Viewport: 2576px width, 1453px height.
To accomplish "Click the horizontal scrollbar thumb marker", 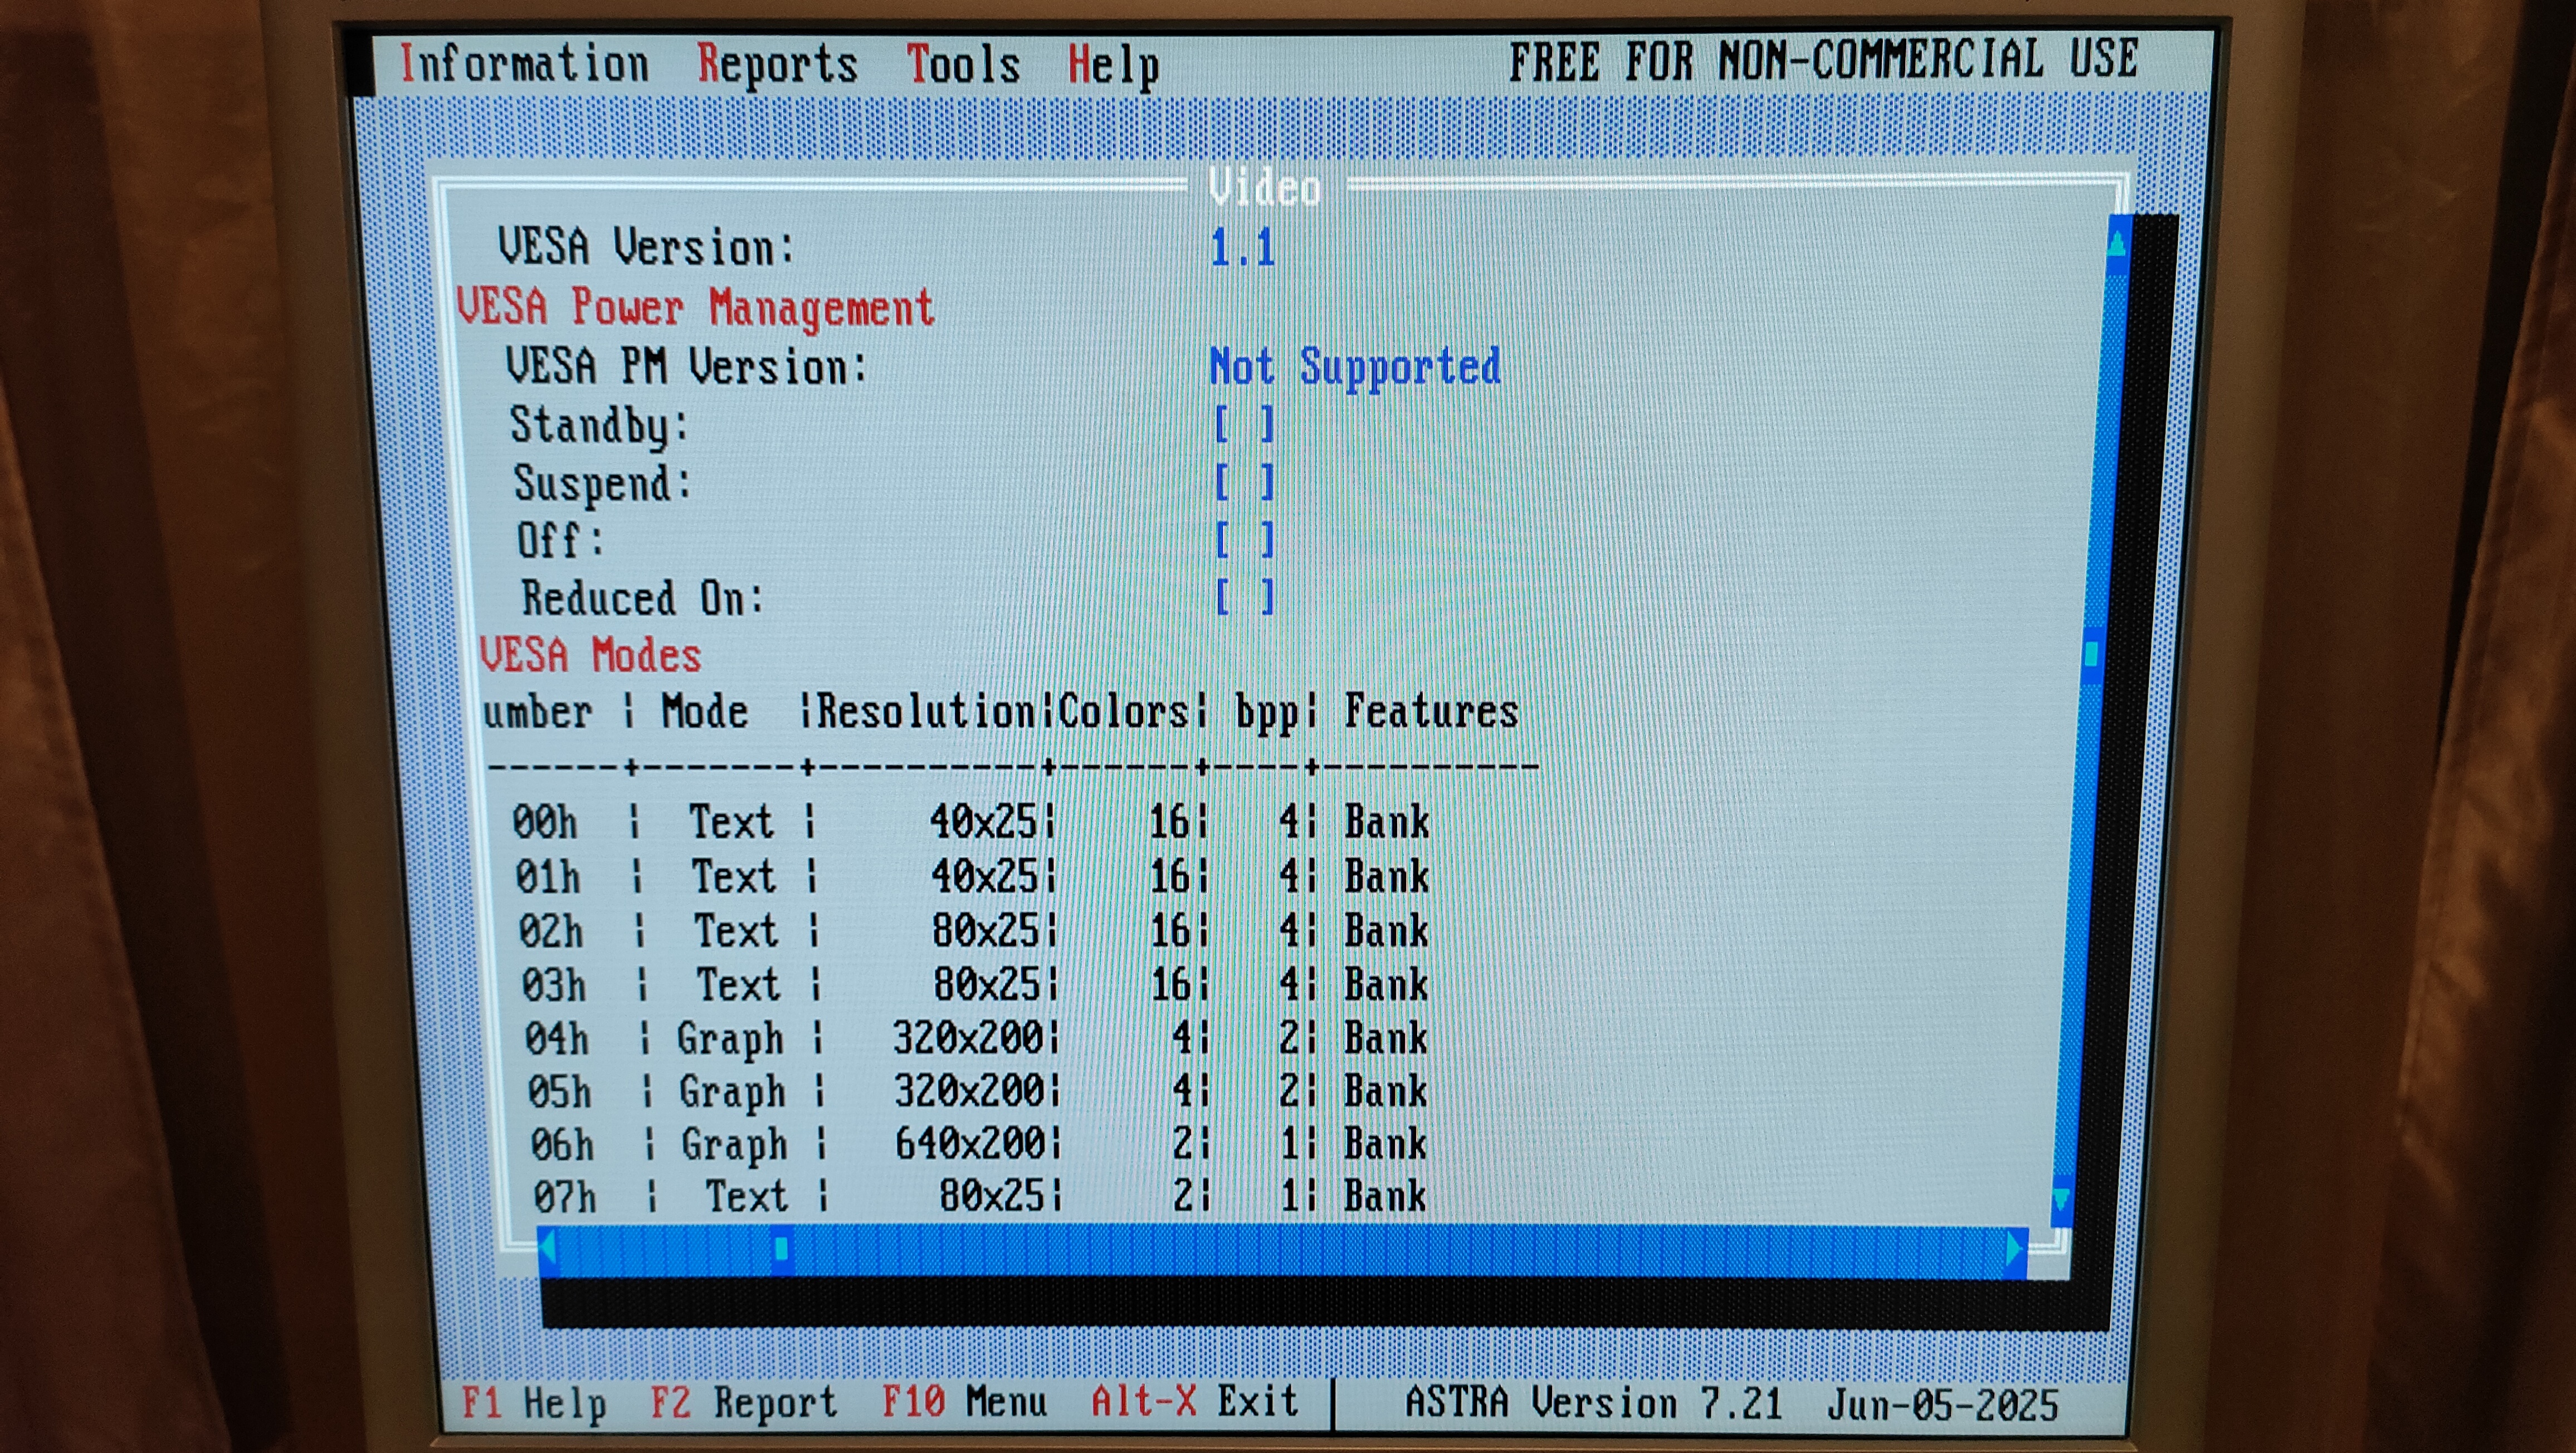I will [x=782, y=1248].
